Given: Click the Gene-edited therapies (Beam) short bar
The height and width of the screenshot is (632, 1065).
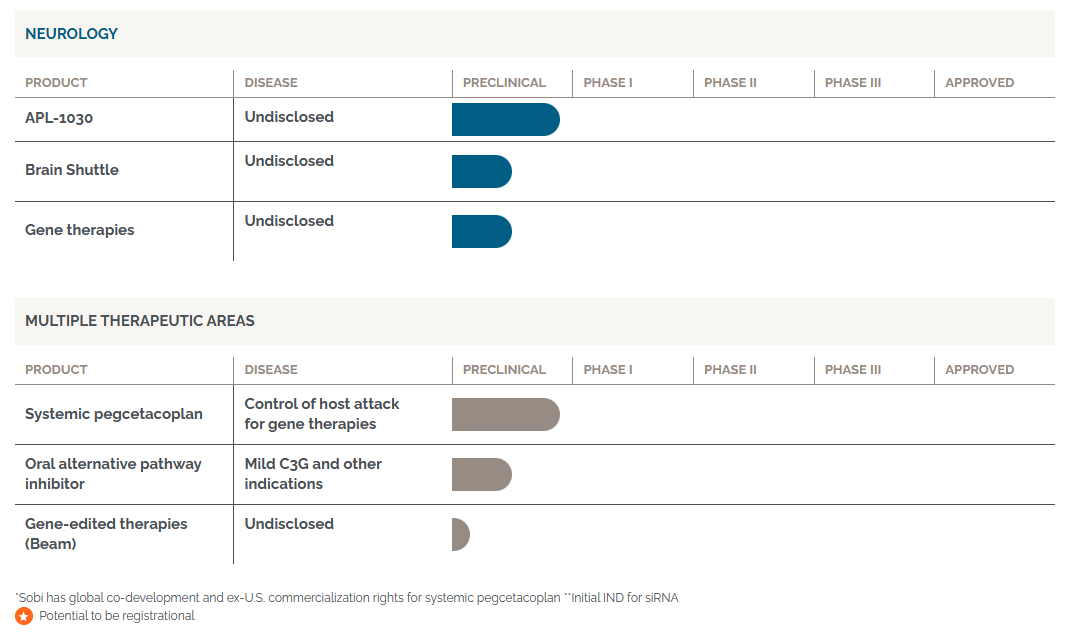Looking at the screenshot, I should click(x=460, y=534).
